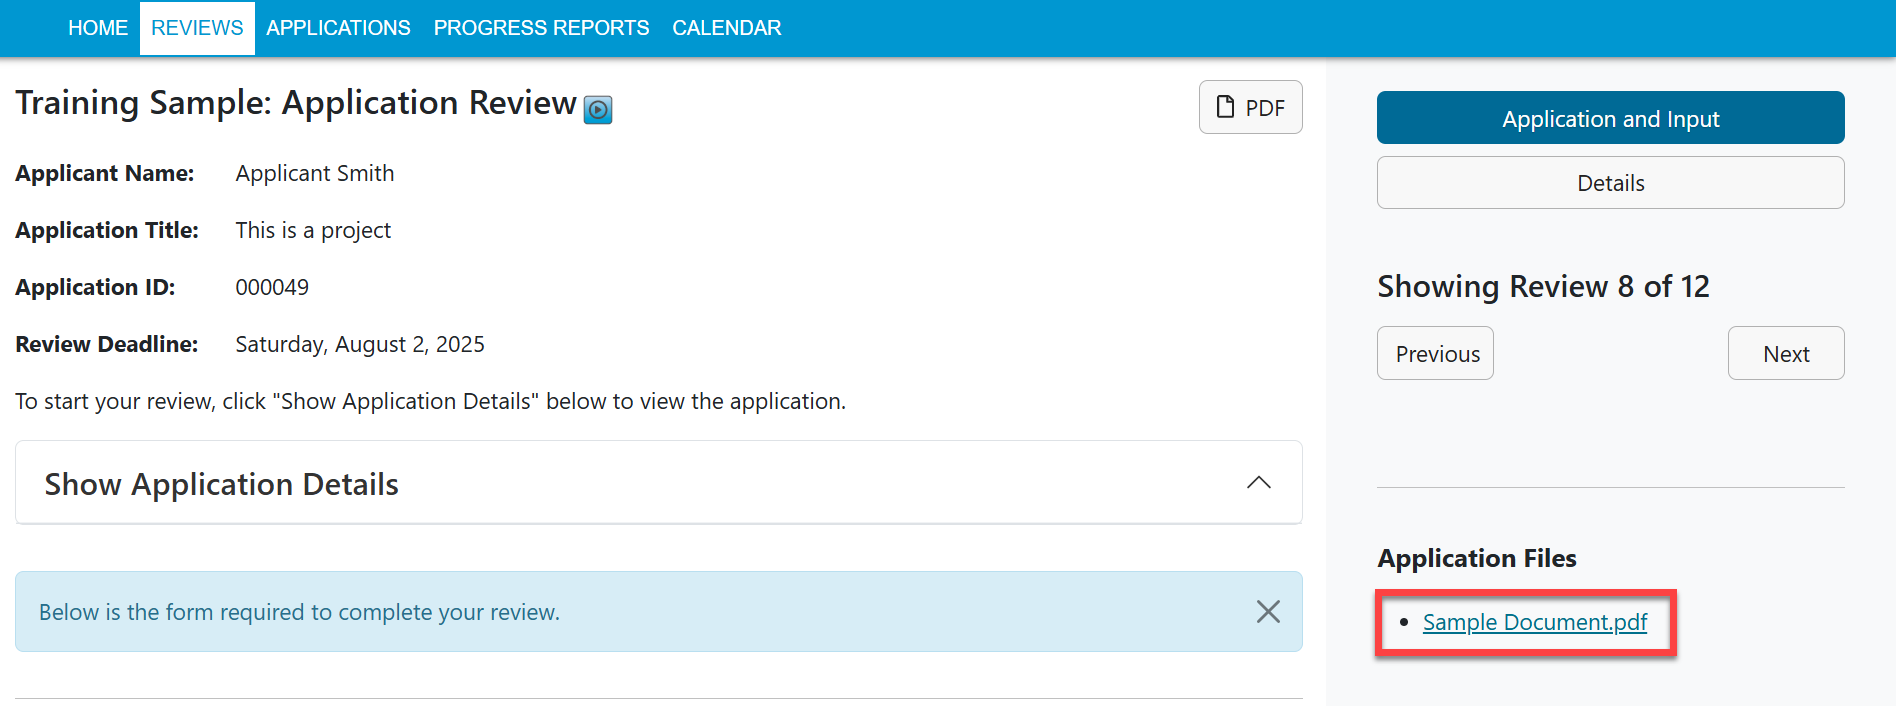Click the Application Files heading
The height and width of the screenshot is (706, 1896).
pyautogui.click(x=1477, y=558)
